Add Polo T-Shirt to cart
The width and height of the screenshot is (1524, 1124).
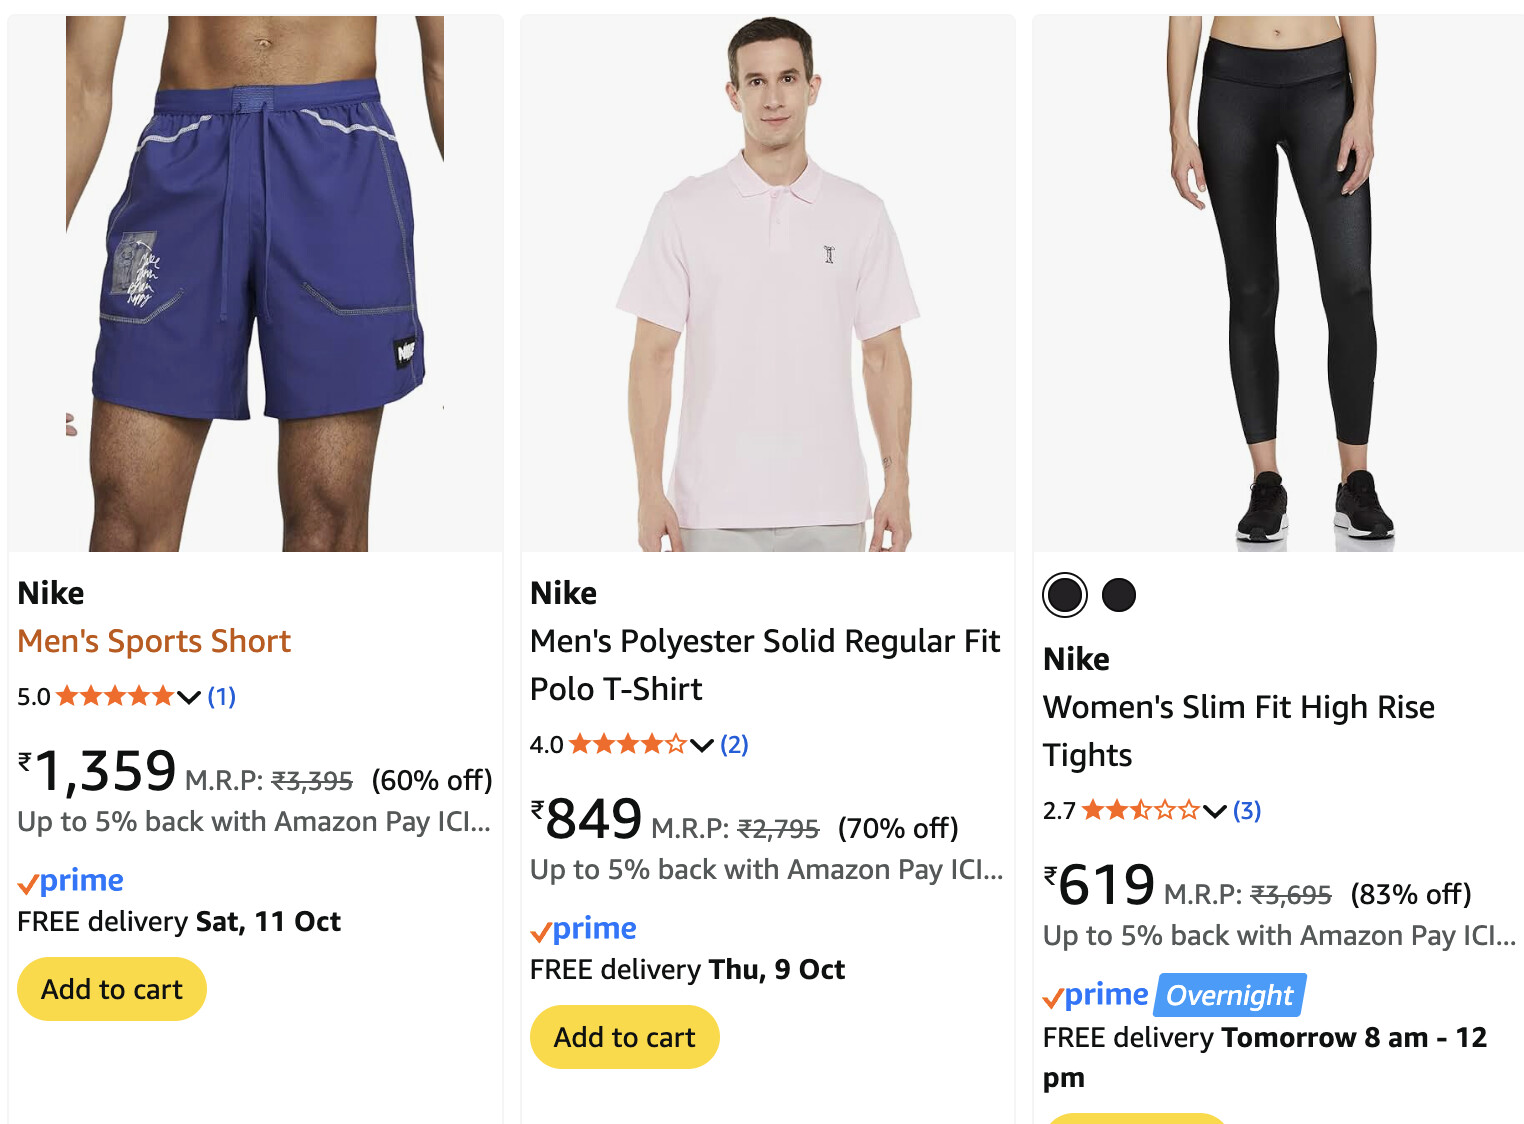(624, 1037)
